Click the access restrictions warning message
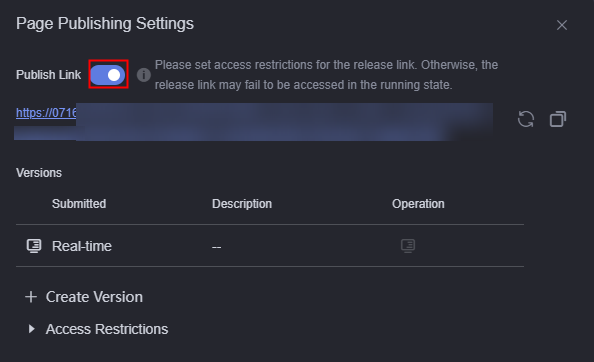 (326, 75)
